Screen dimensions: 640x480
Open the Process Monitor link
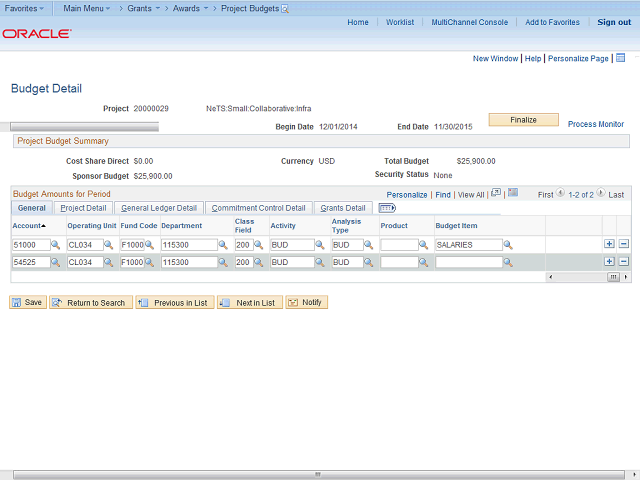pyautogui.click(x=596, y=124)
